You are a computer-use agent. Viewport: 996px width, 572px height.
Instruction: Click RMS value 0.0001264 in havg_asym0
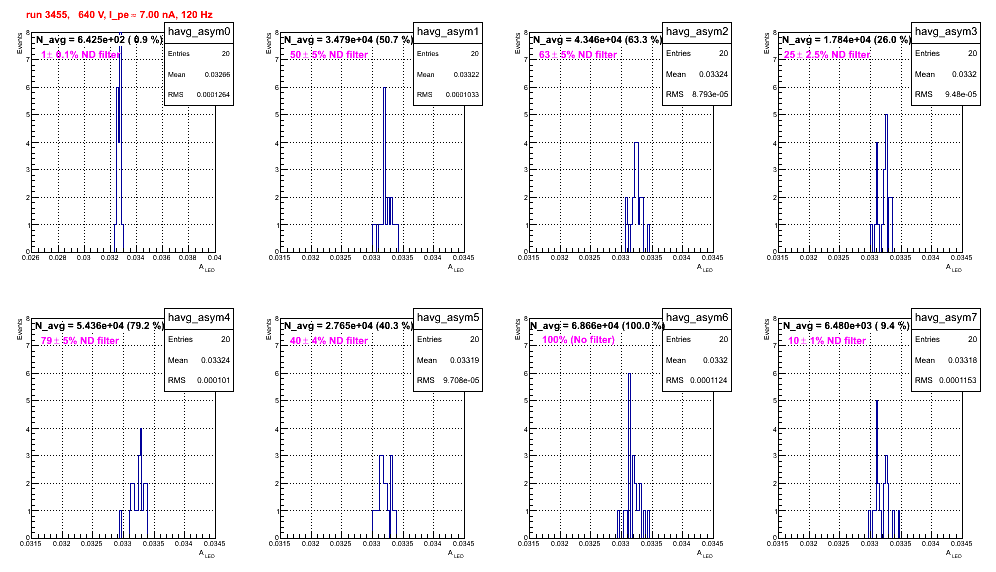[212, 95]
